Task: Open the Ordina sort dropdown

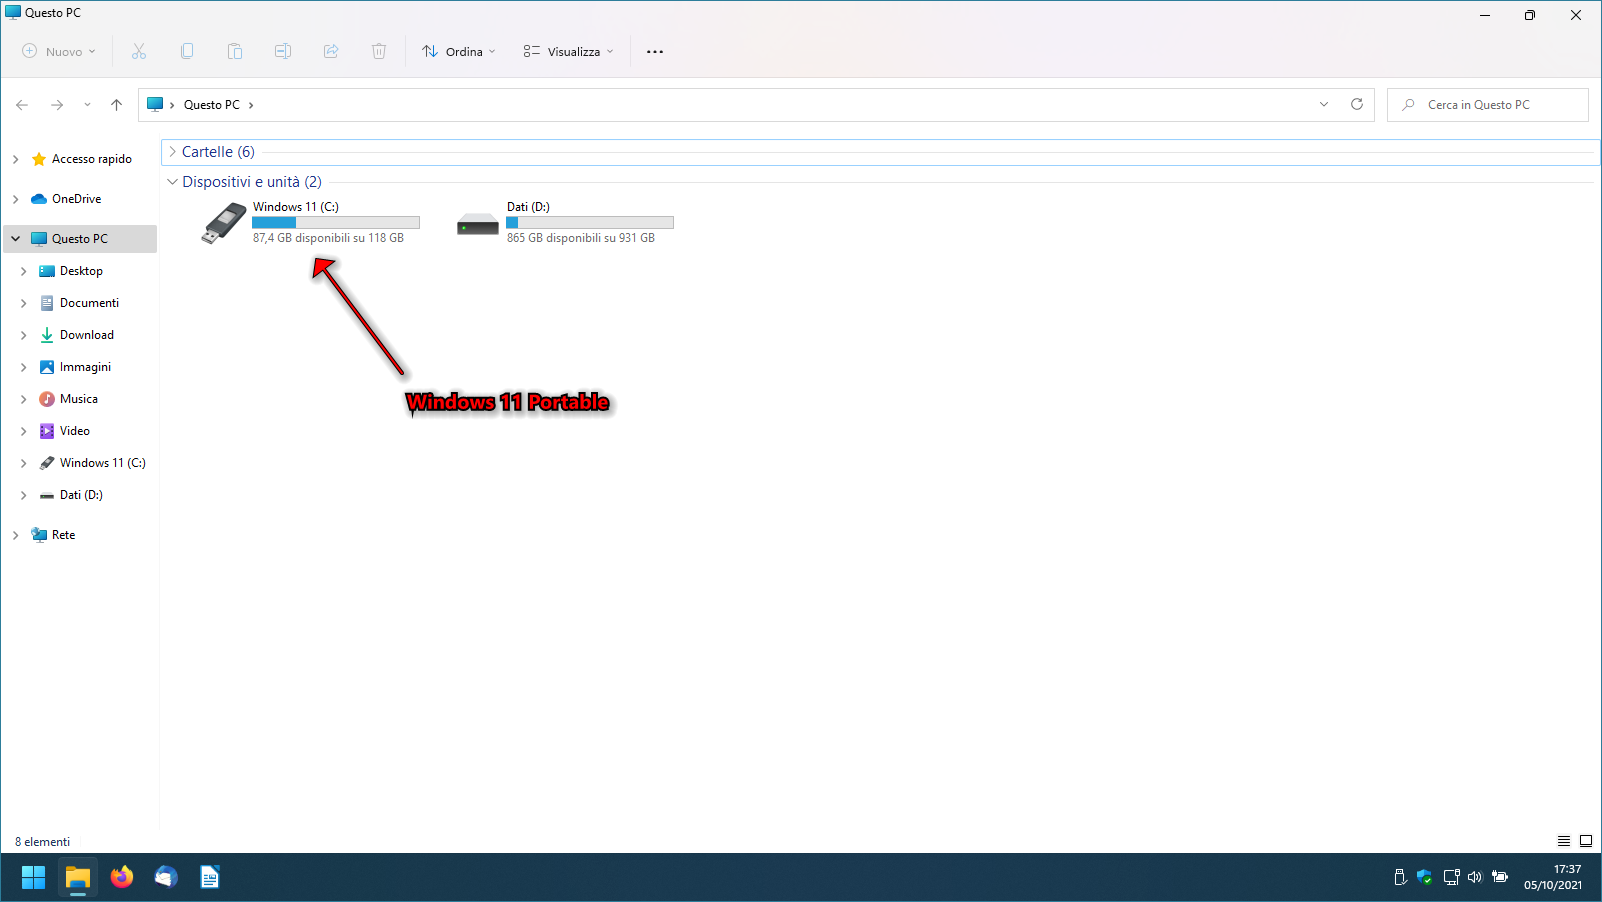Action: 459,51
